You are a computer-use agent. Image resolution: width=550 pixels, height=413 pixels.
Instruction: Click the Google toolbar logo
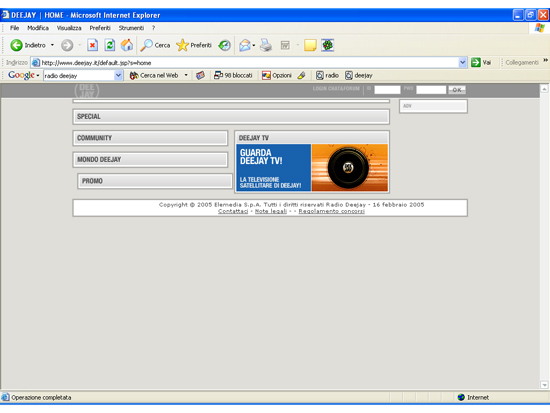(21, 75)
